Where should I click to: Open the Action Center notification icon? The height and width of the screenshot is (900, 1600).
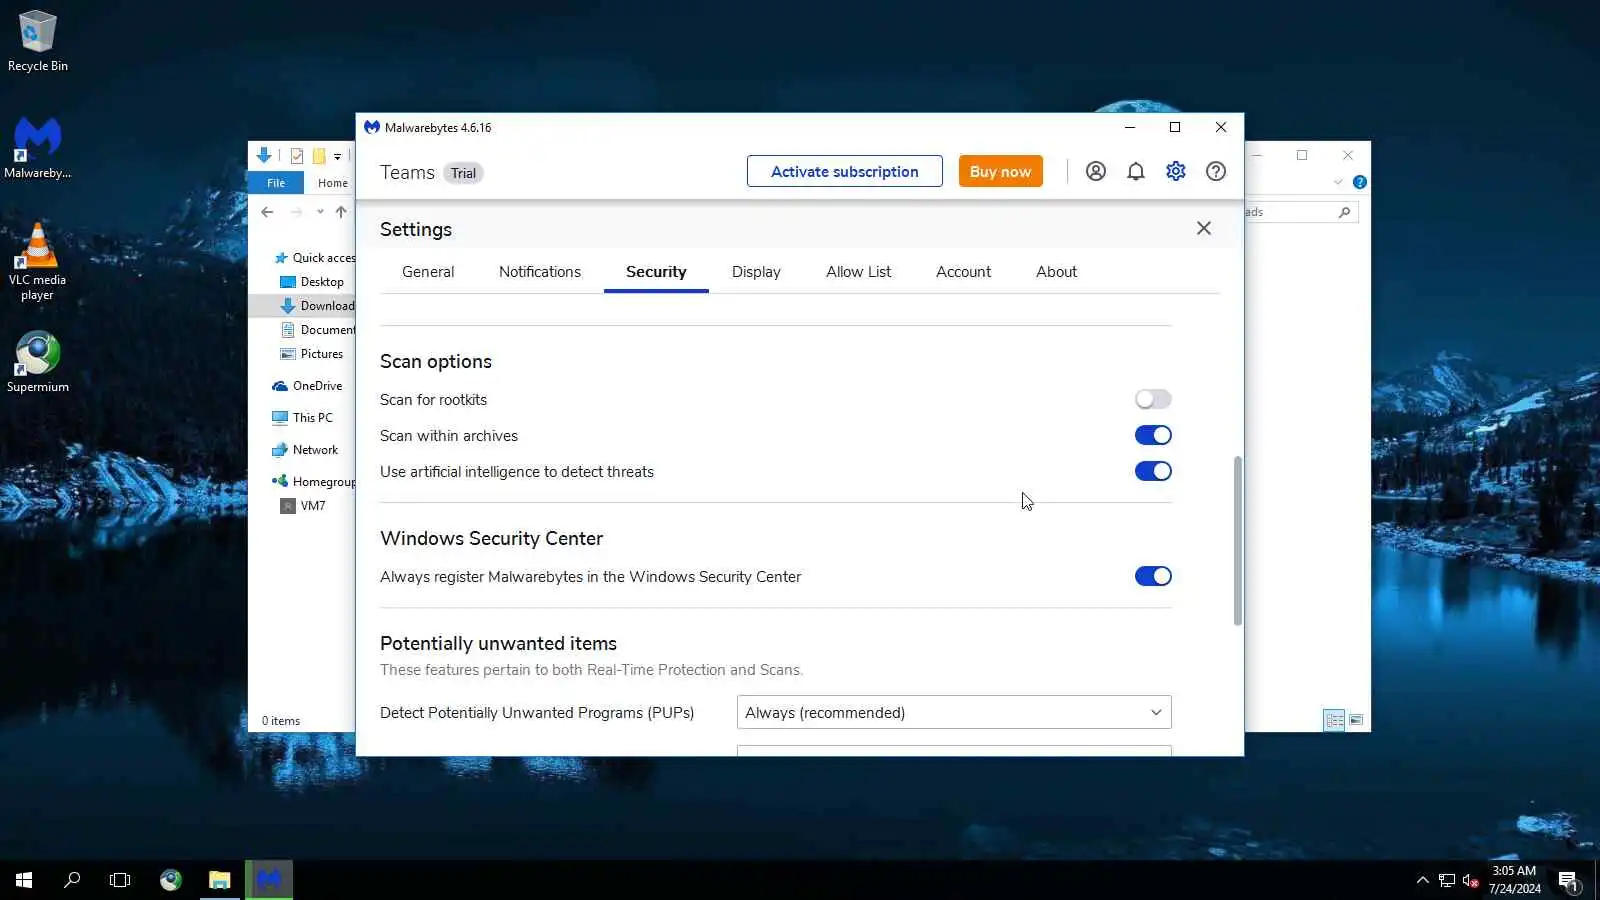(x=1568, y=880)
